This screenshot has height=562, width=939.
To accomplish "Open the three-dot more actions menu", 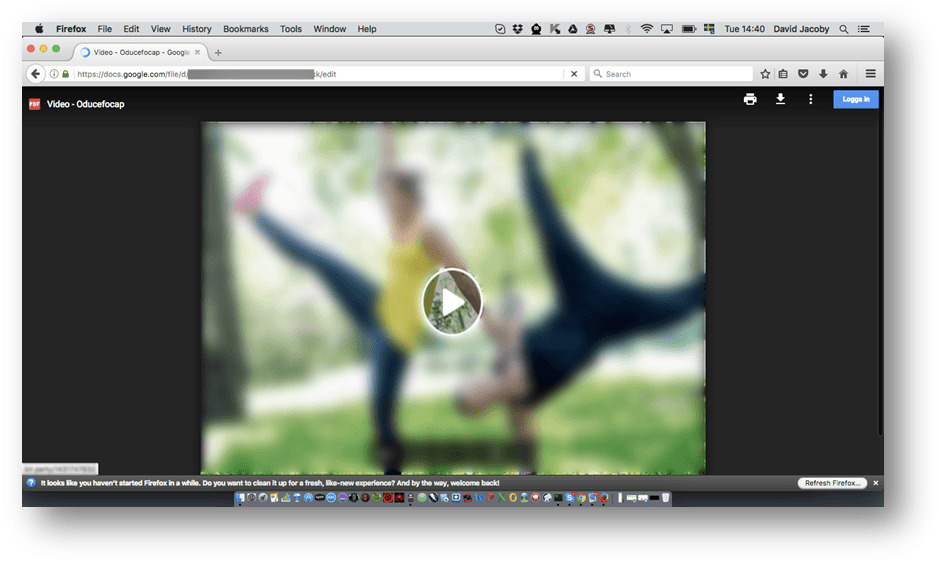I will point(811,99).
